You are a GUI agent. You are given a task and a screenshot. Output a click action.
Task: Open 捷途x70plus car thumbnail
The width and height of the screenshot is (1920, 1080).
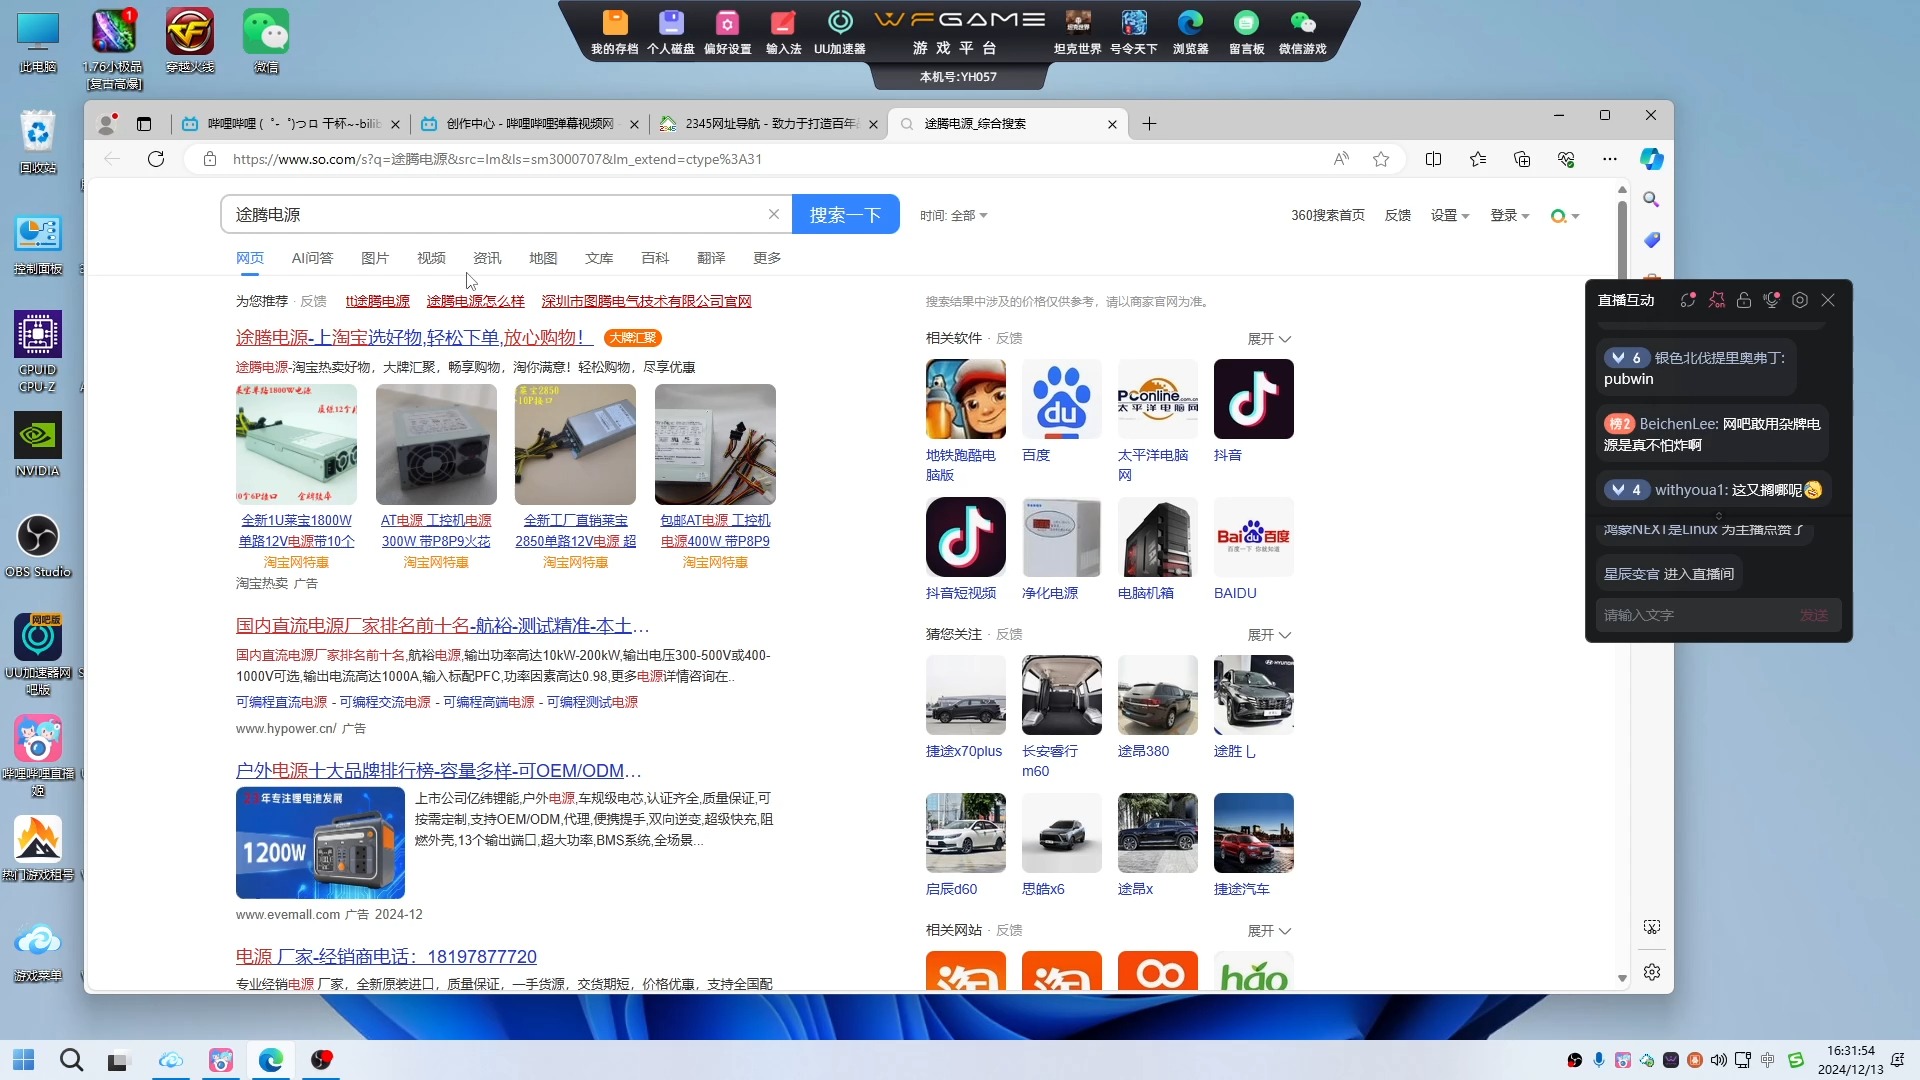(x=965, y=695)
